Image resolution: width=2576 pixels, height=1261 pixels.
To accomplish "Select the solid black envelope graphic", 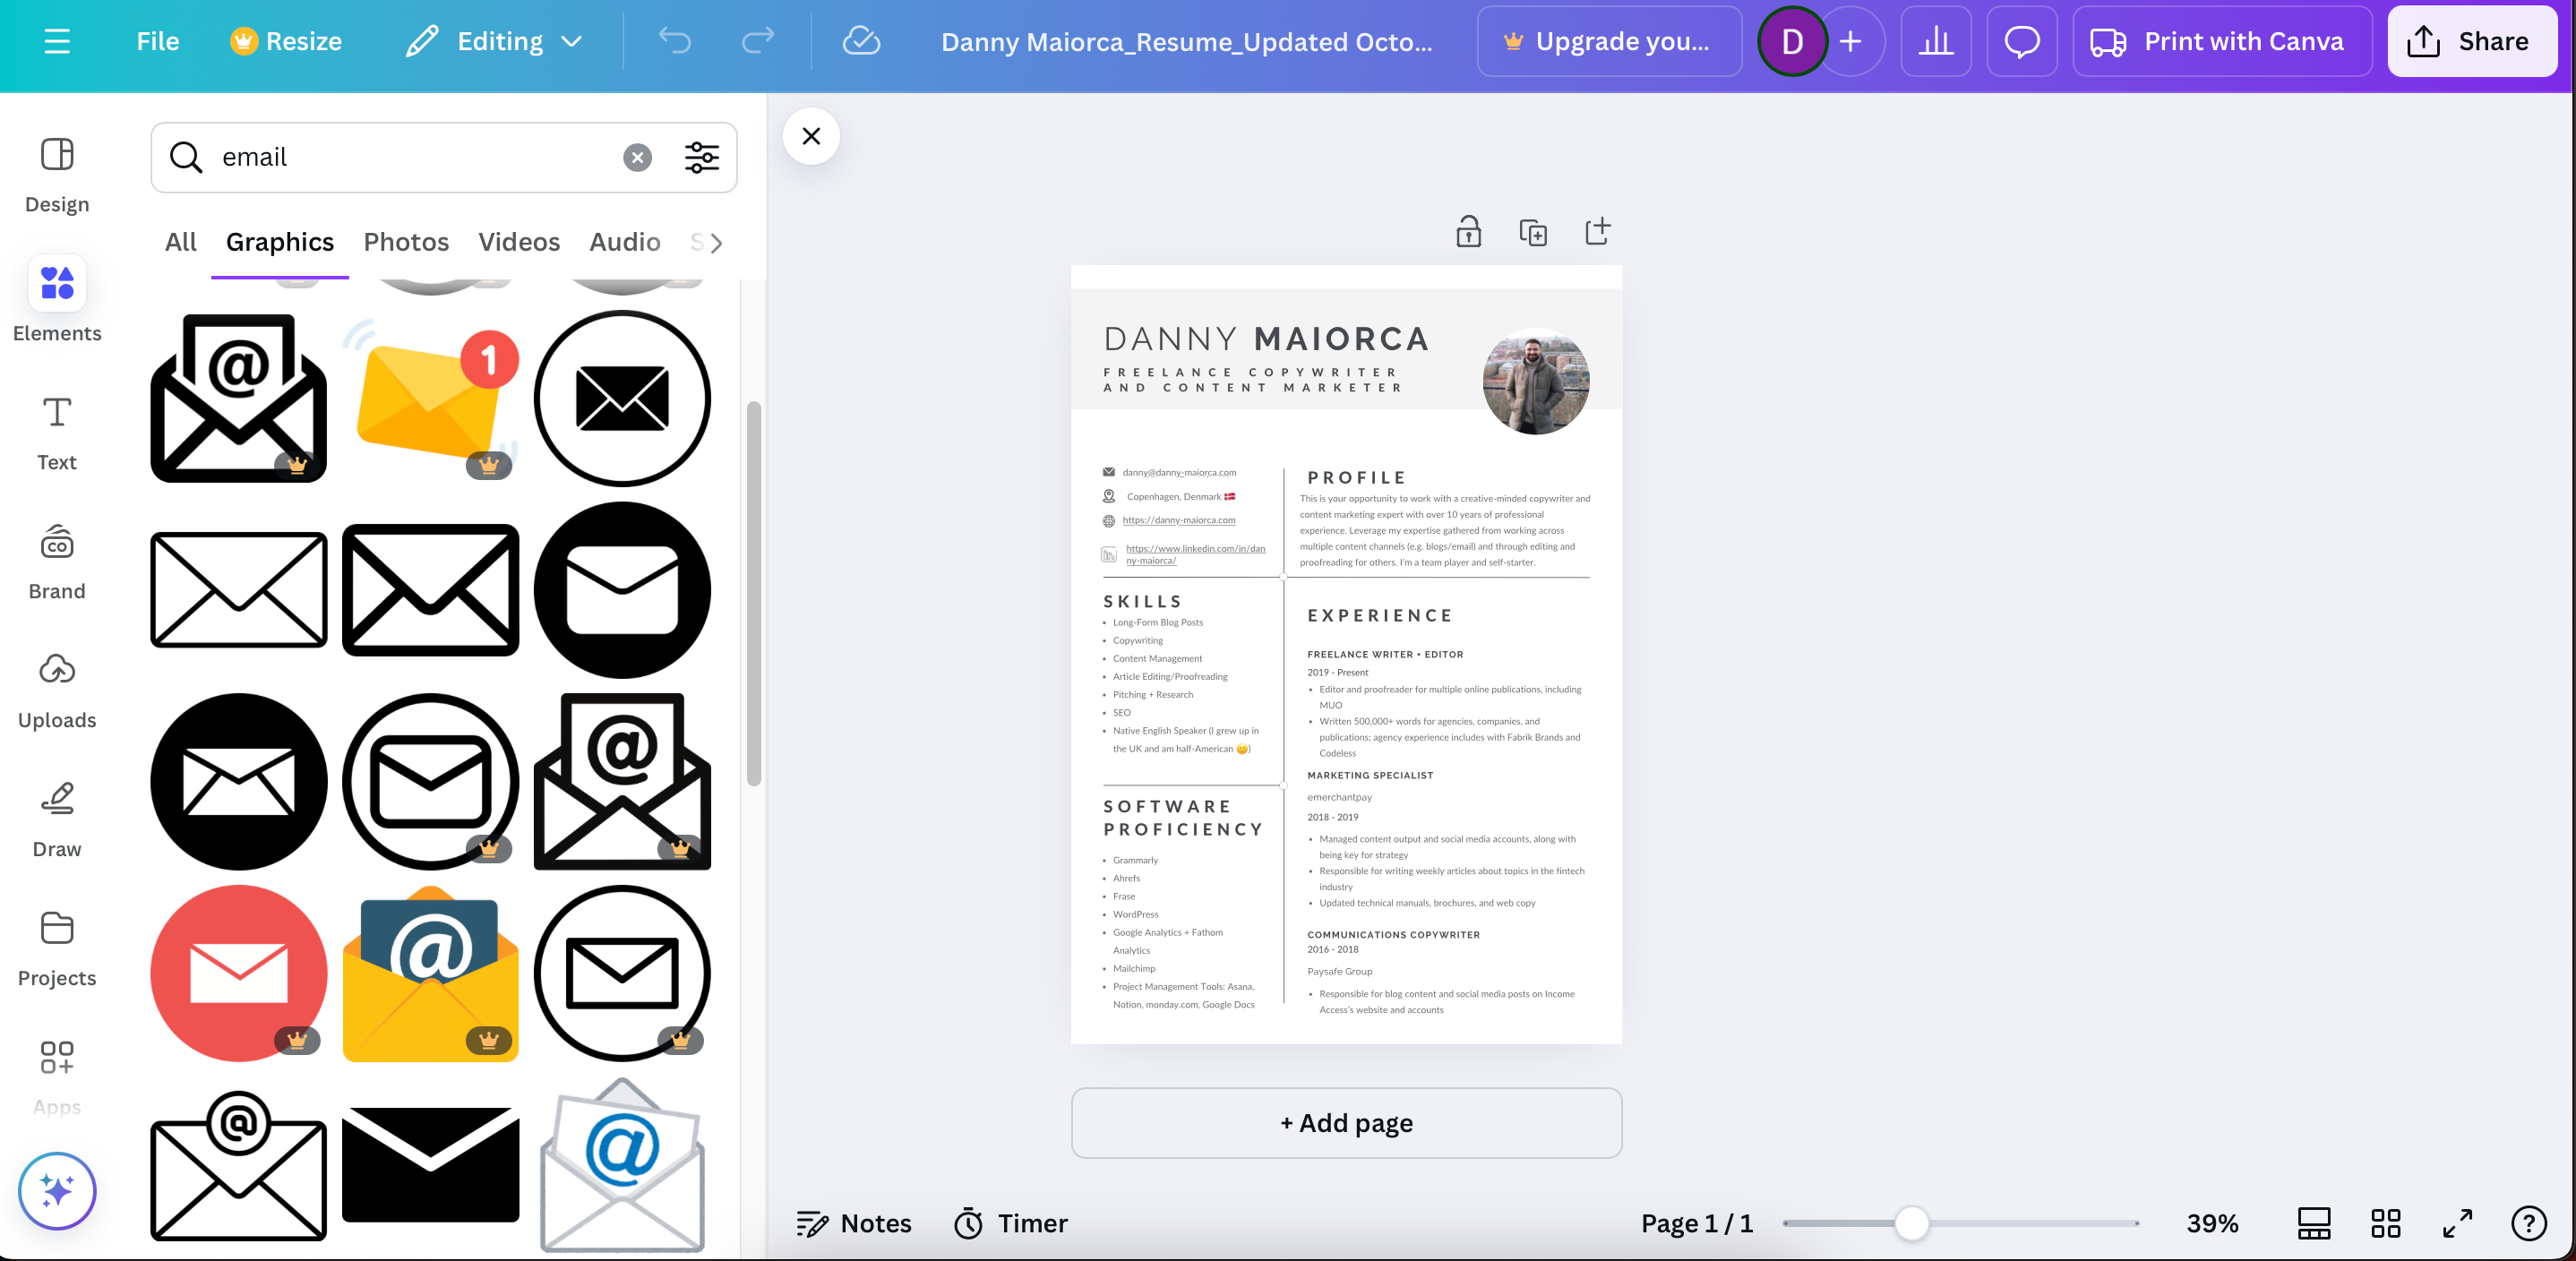I will point(430,1164).
